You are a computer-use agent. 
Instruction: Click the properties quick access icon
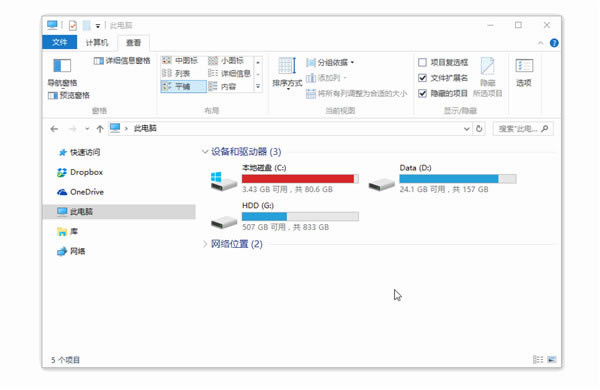pos(73,26)
